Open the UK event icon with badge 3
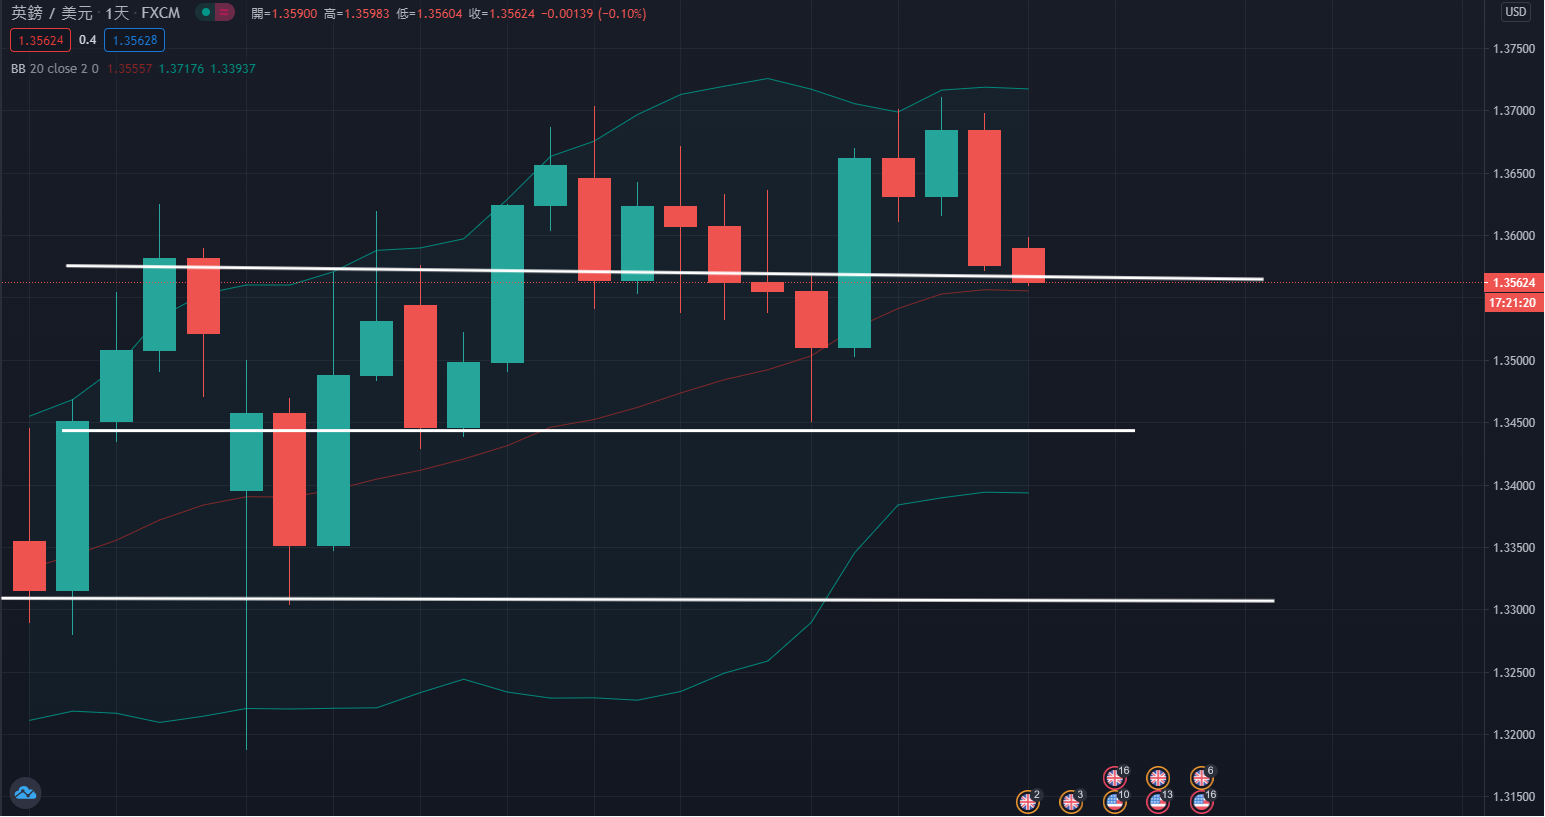The height and width of the screenshot is (817, 1545). point(1071,801)
